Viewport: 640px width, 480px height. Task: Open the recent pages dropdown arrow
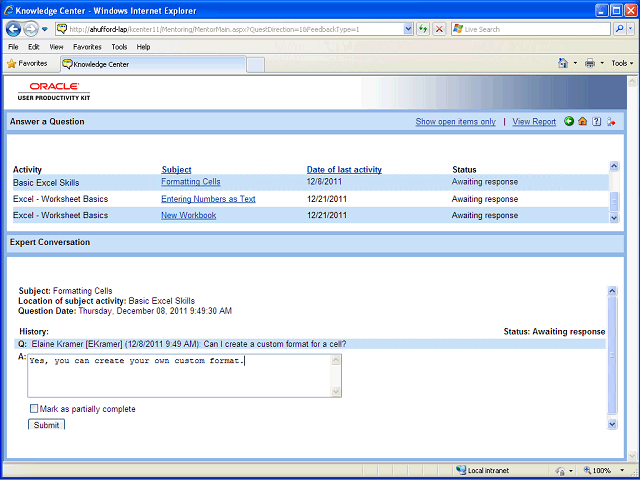[45, 29]
